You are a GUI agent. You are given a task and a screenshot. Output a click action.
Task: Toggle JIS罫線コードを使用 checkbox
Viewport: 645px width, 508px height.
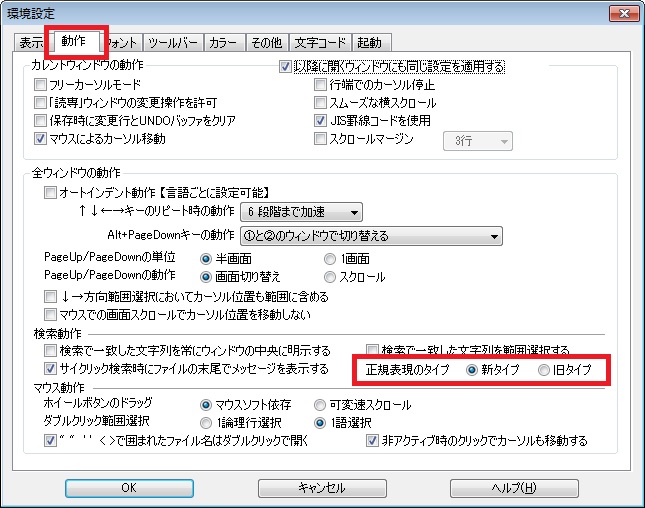click(x=320, y=121)
